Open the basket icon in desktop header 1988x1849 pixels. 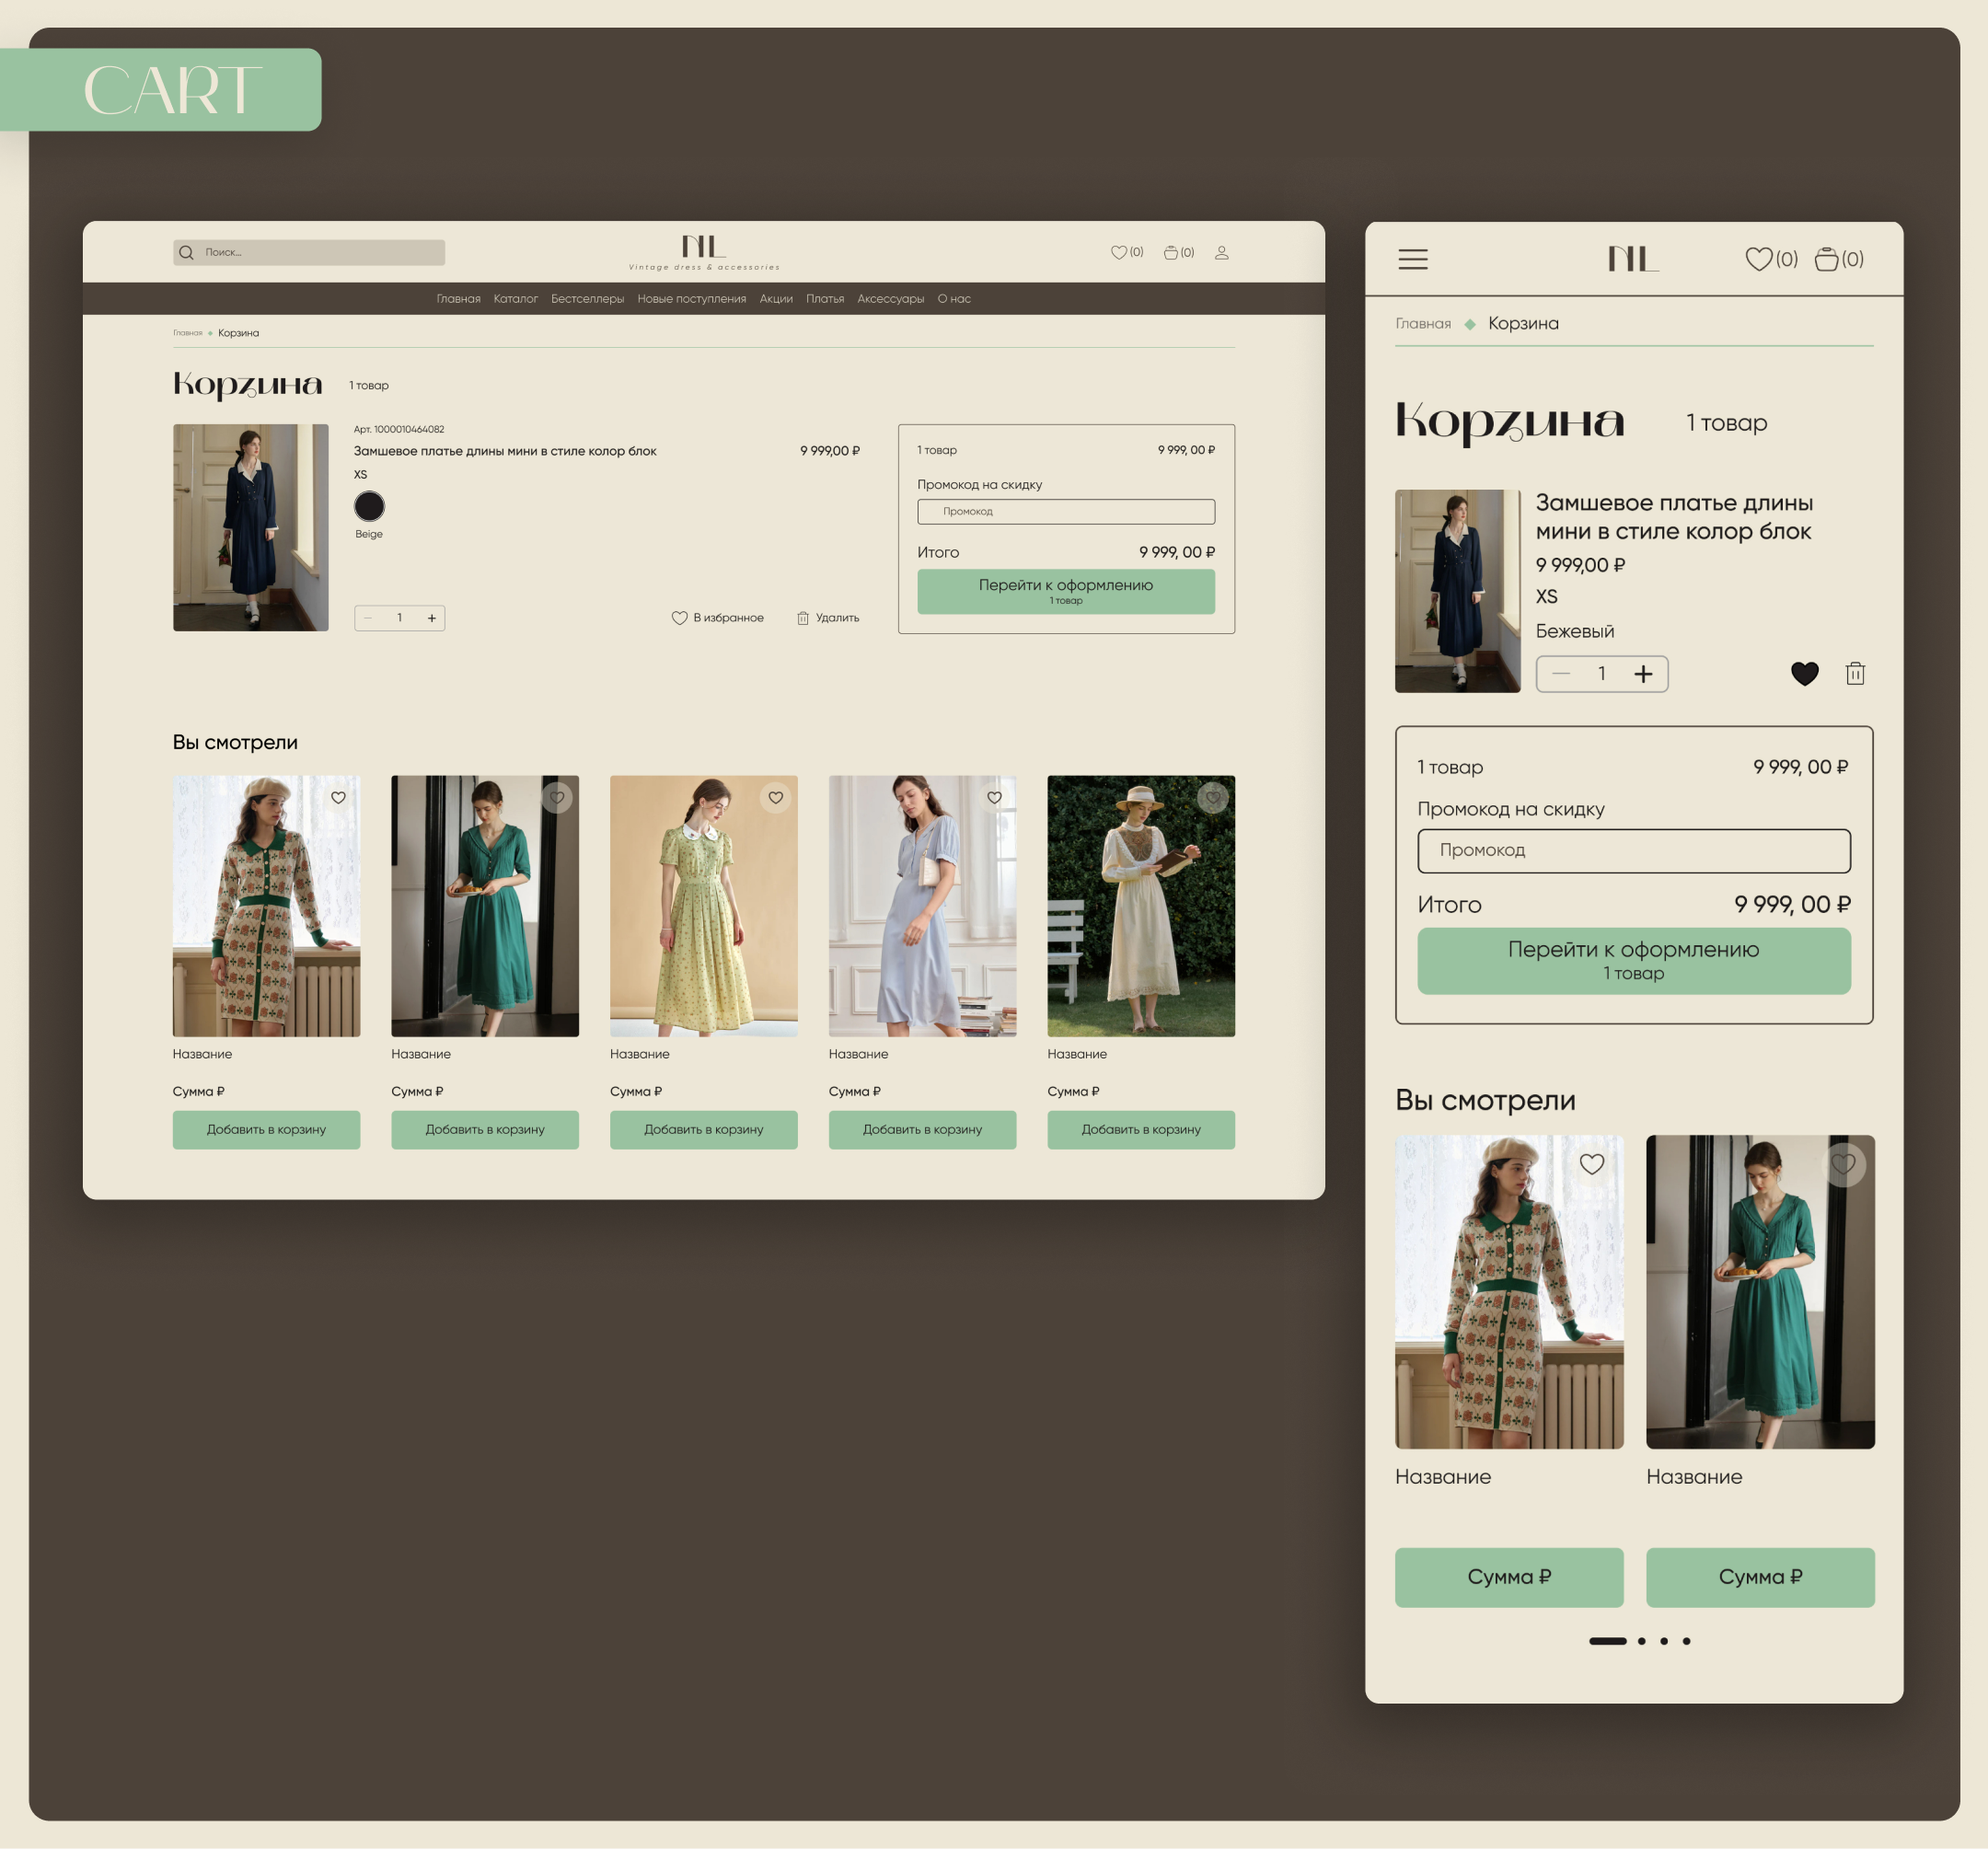tap(1170, 252)
